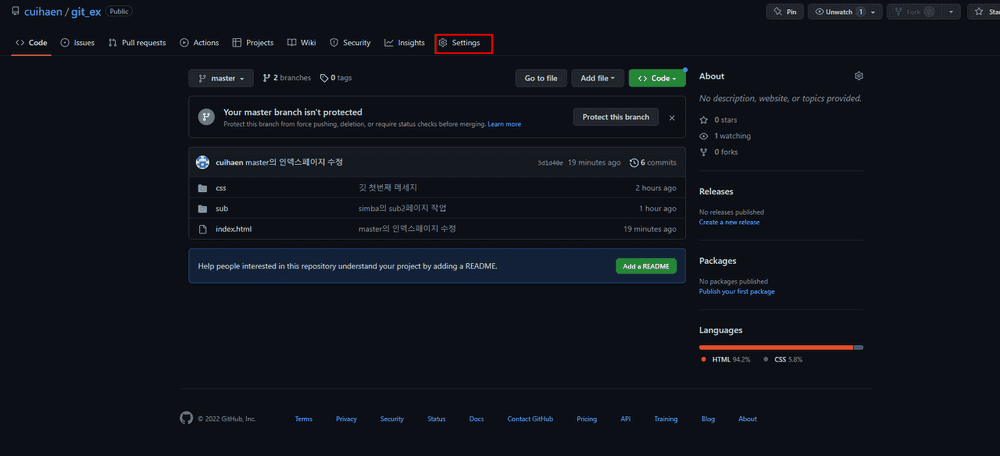
Task: View the 0 tags link
Action: (x=336, y=78)
